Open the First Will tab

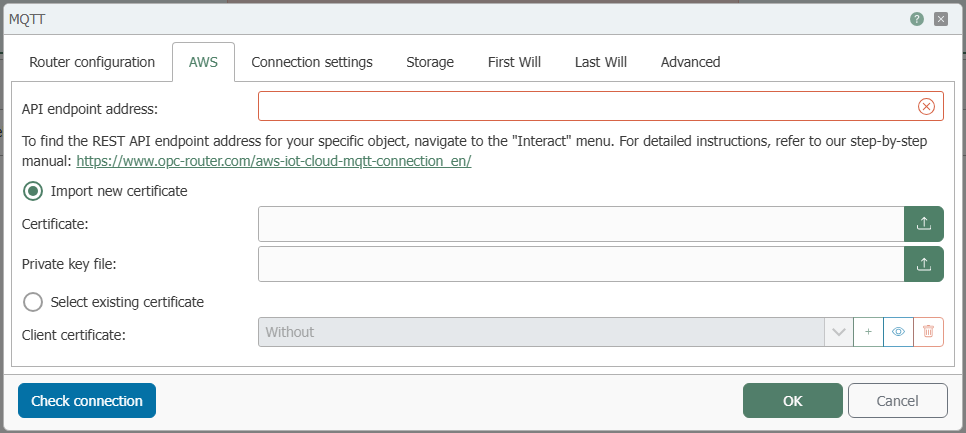pos(514,62)
